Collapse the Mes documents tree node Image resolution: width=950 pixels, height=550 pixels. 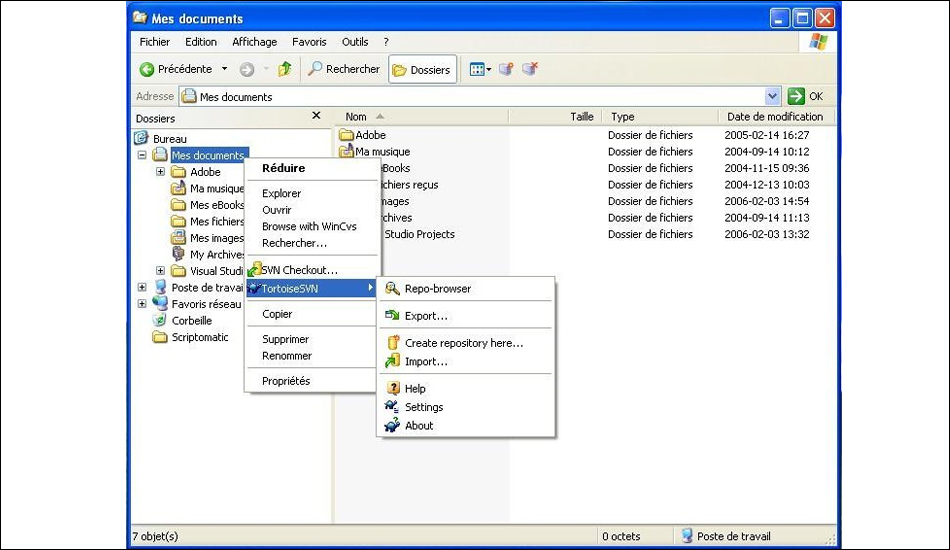pyautogui.click(x=142, y=155)
